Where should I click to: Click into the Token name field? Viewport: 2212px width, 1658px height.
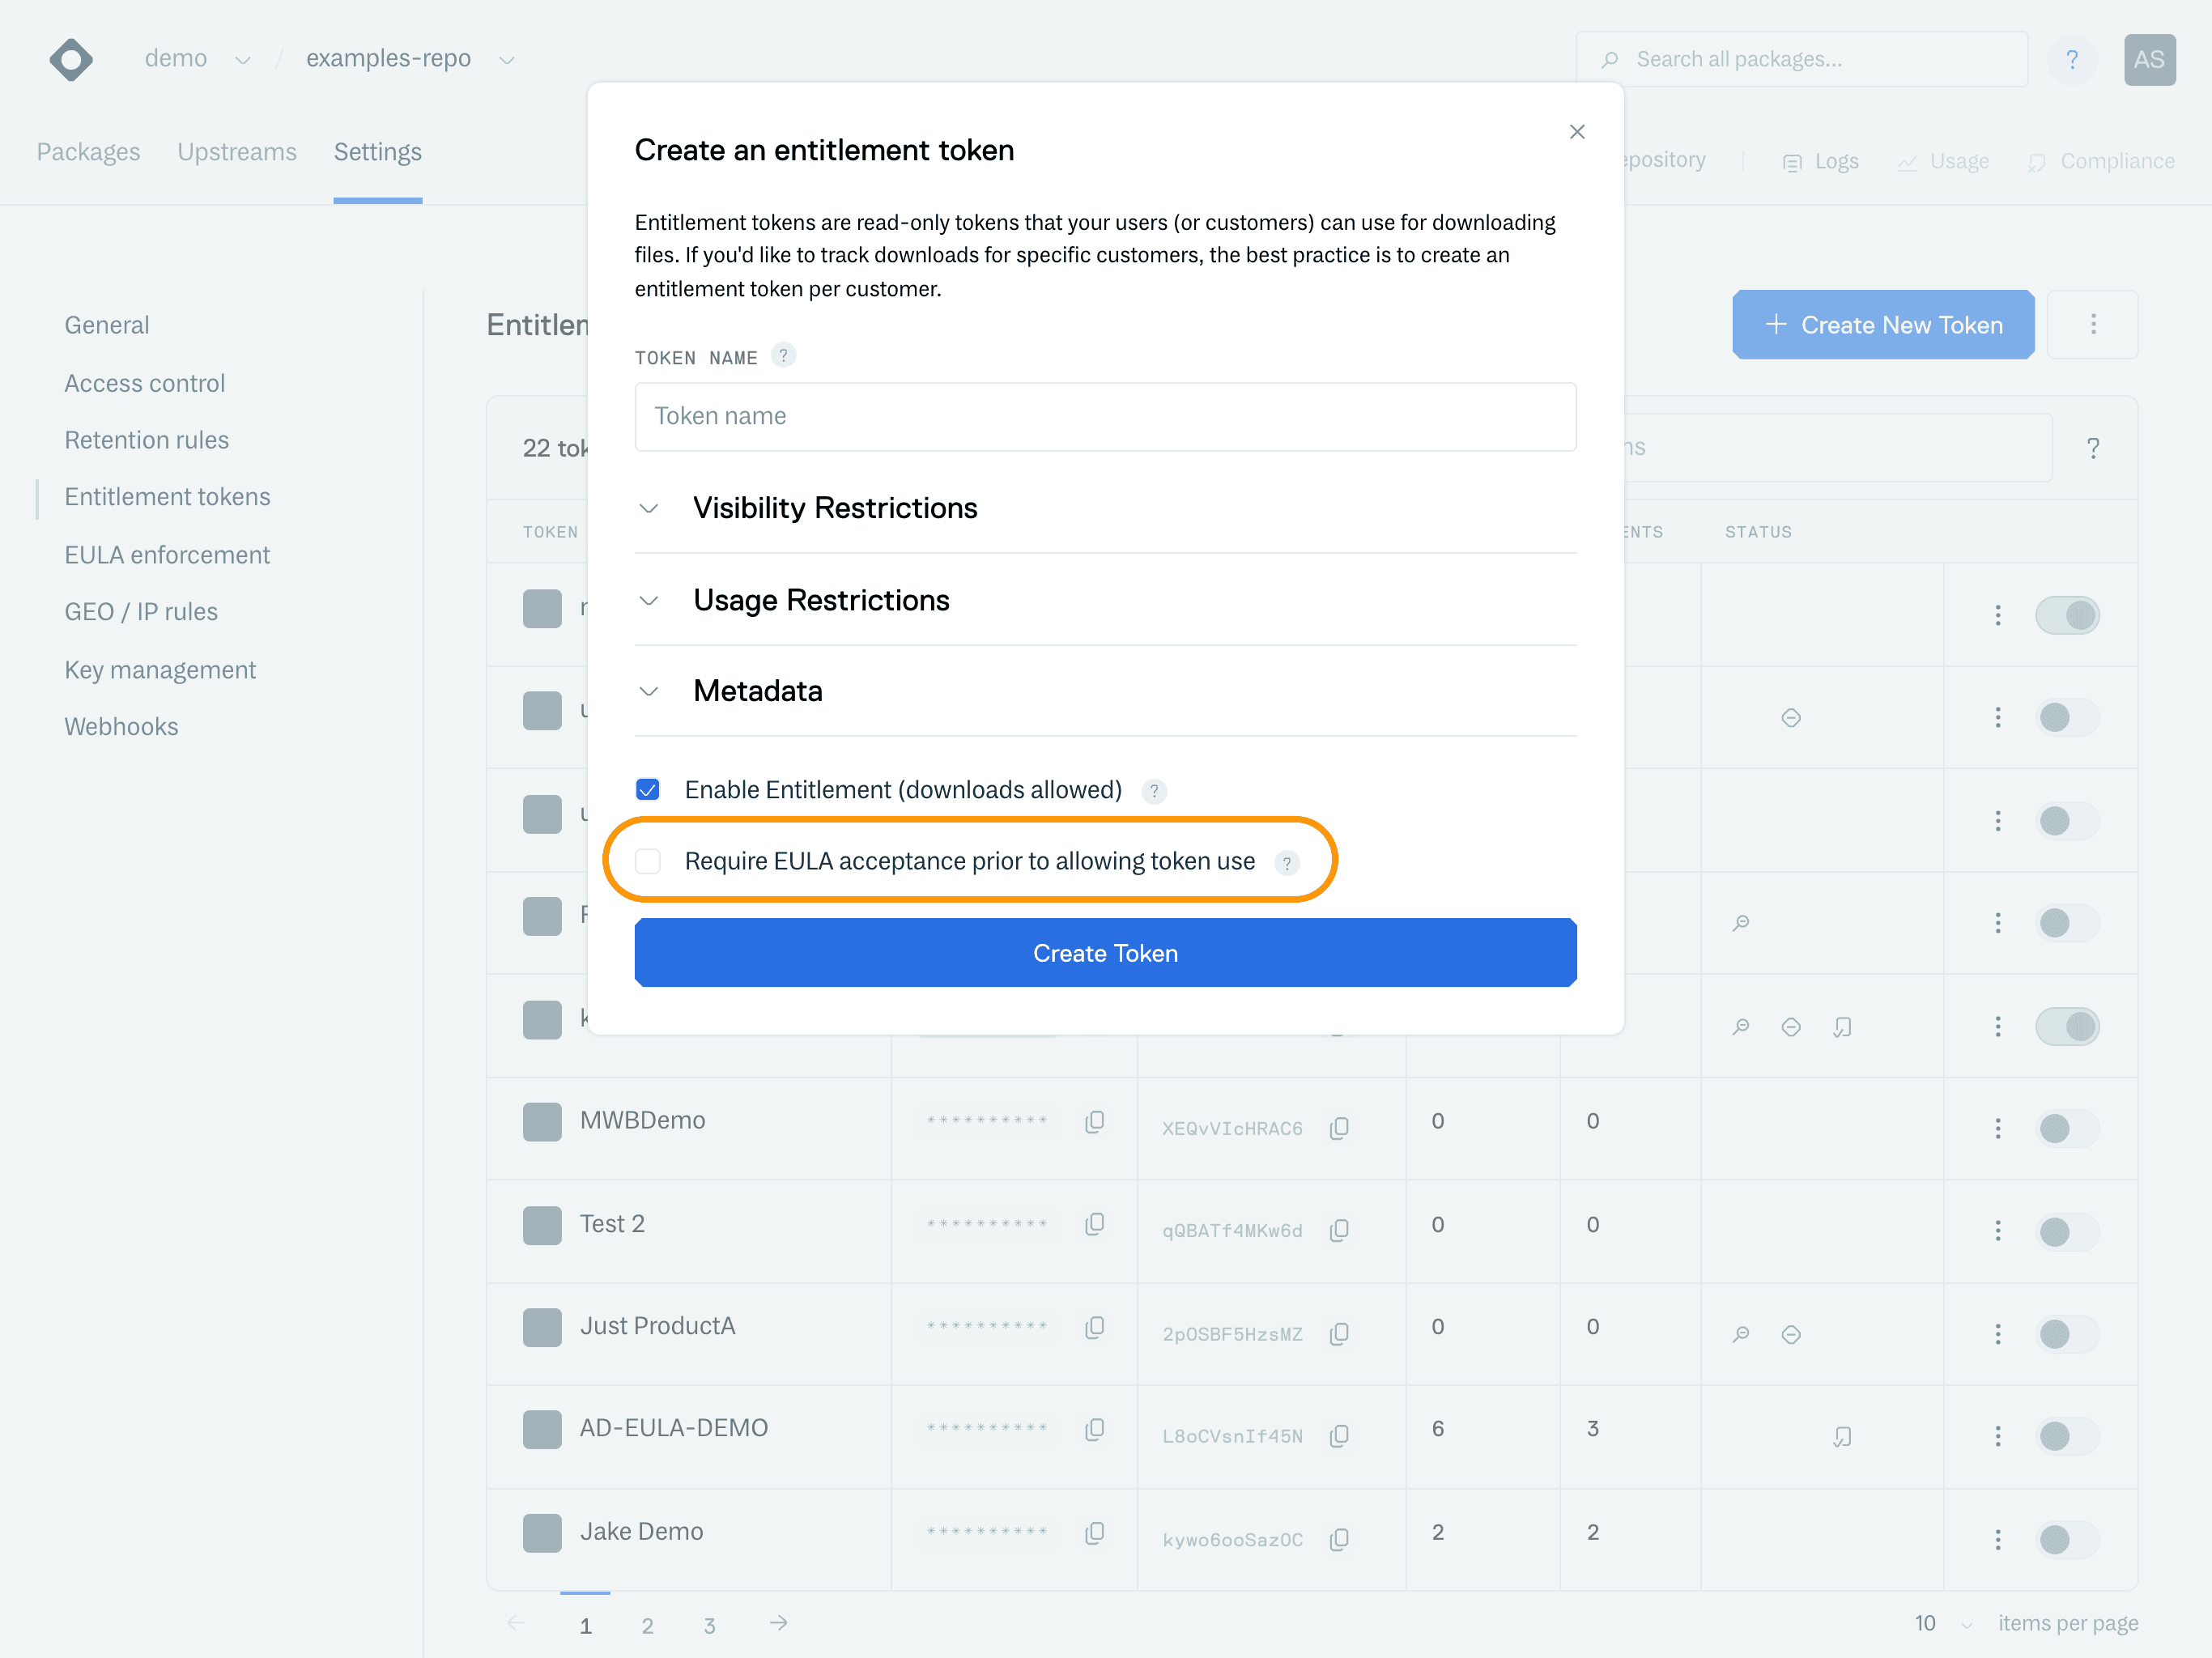click(x=1105, y=416)
